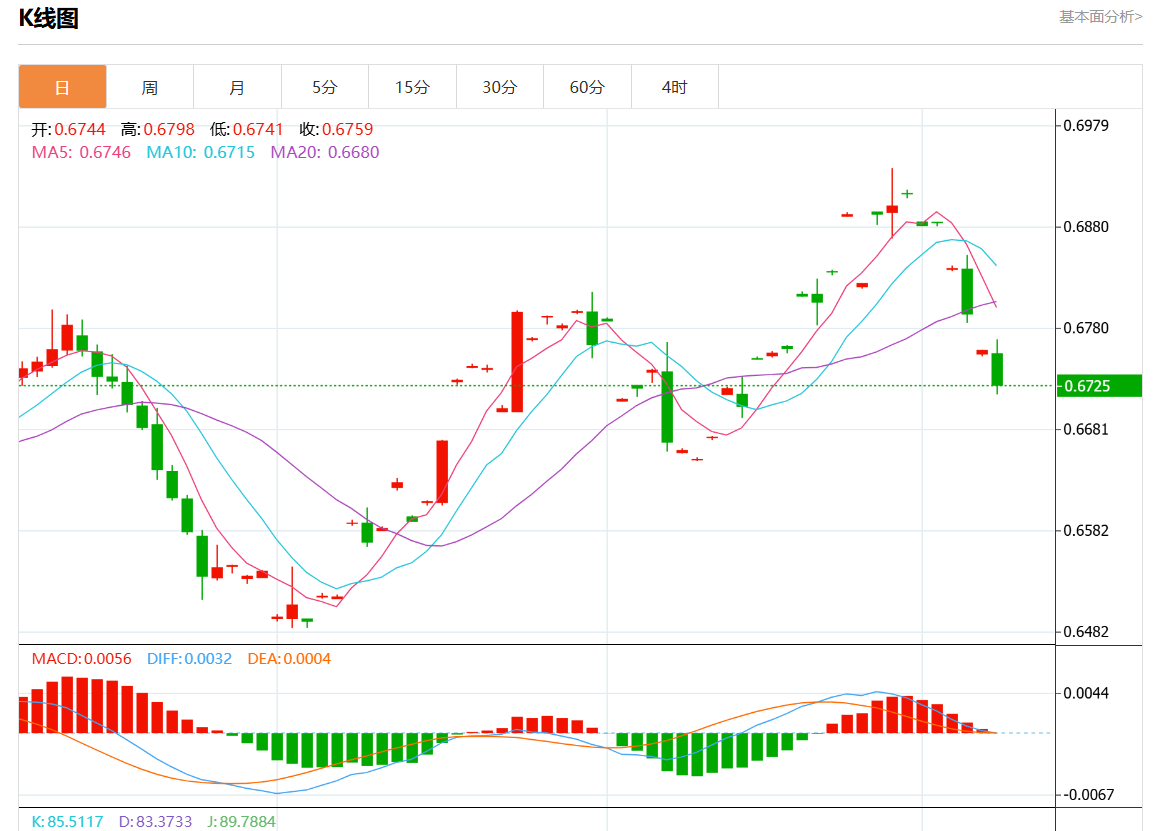Click the MA20: 0.6680 label
This screenshot has width=1157, height=831.
(325, 152)
